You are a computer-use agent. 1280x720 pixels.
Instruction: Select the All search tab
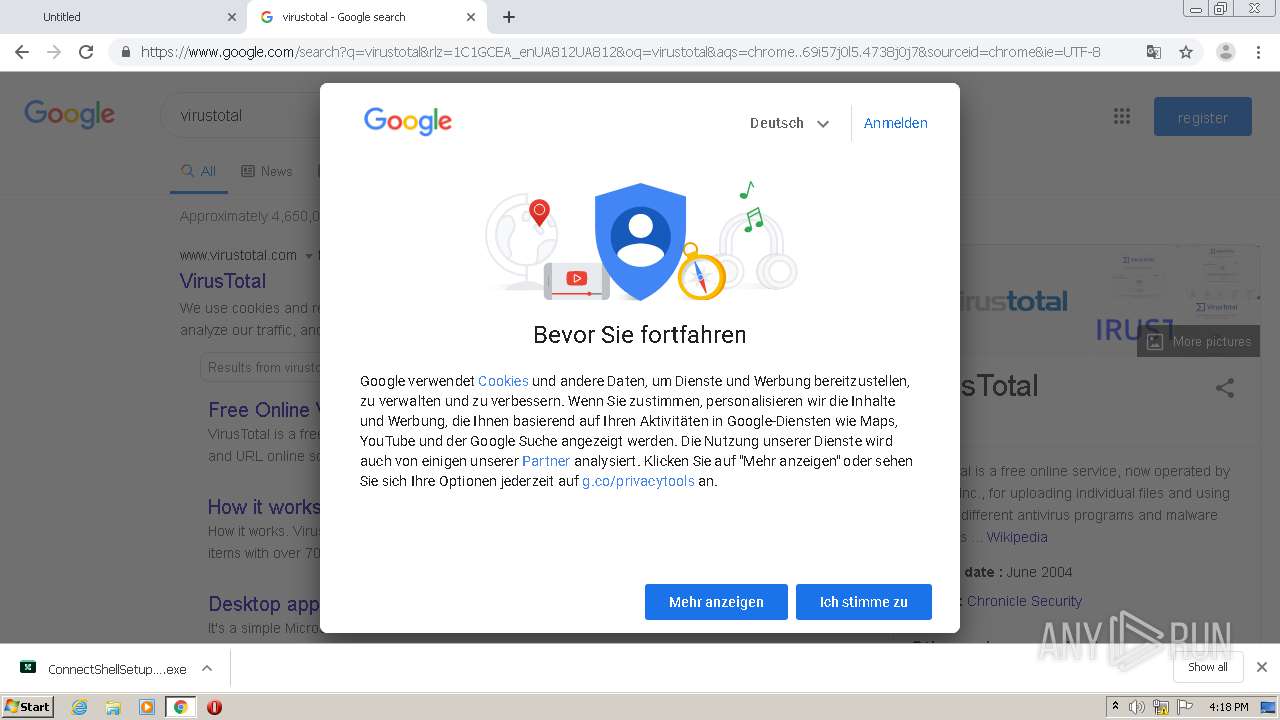(x=198, y=171)
